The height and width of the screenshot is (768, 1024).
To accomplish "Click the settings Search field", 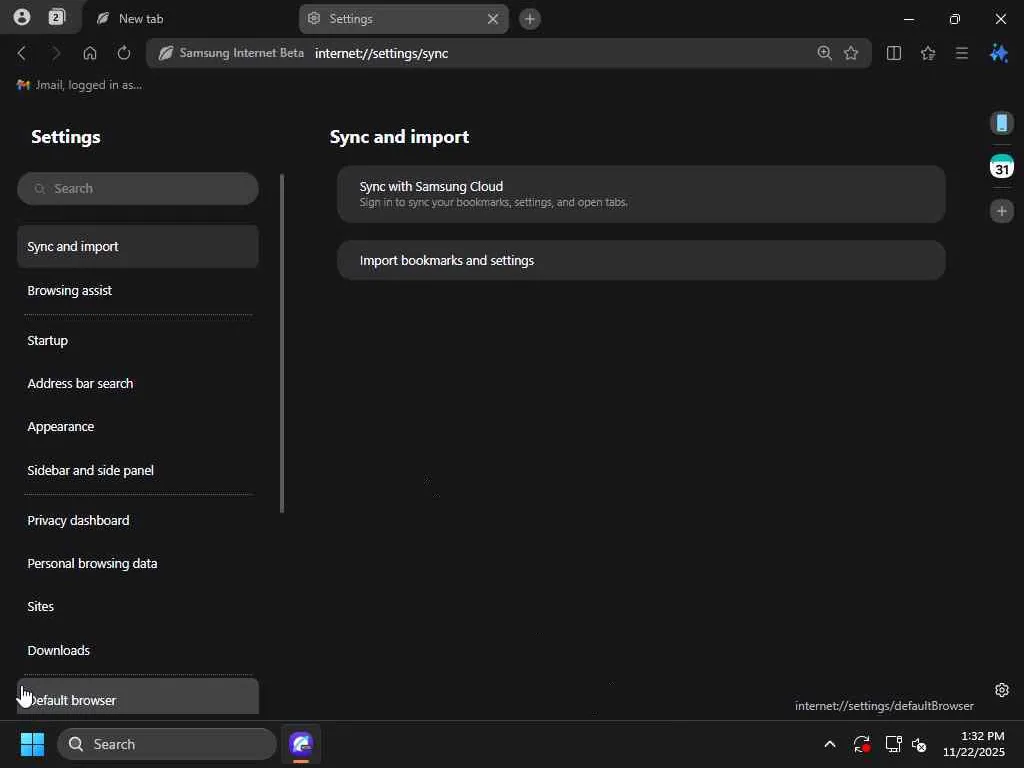I will 138,189.
